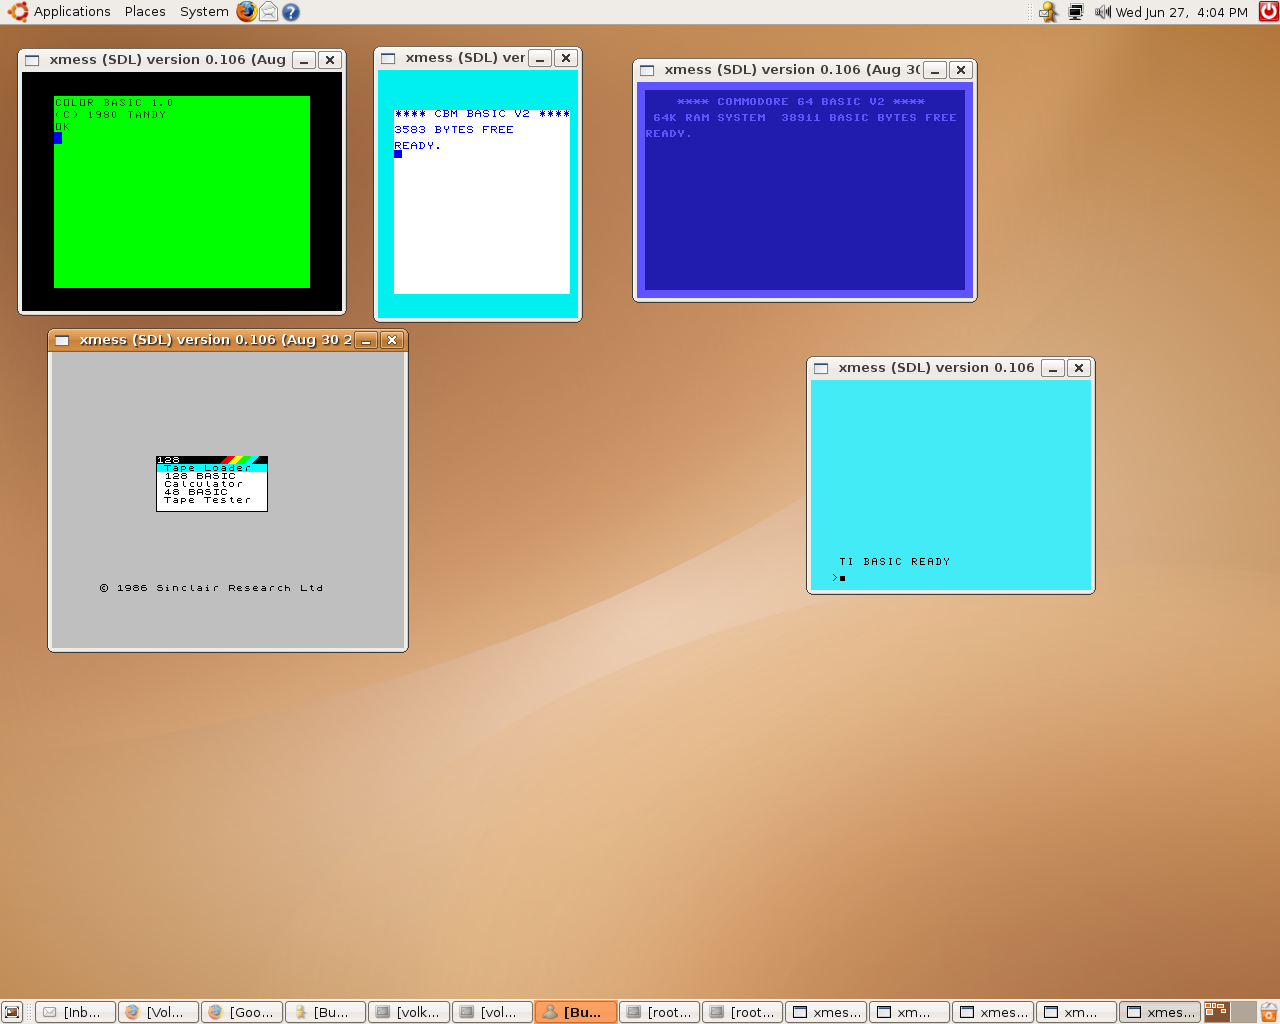Click '3583 BYTES FREE' text in CBM window
The height and width of the screenshot is (1024, 1280).
tap(454, 130)
